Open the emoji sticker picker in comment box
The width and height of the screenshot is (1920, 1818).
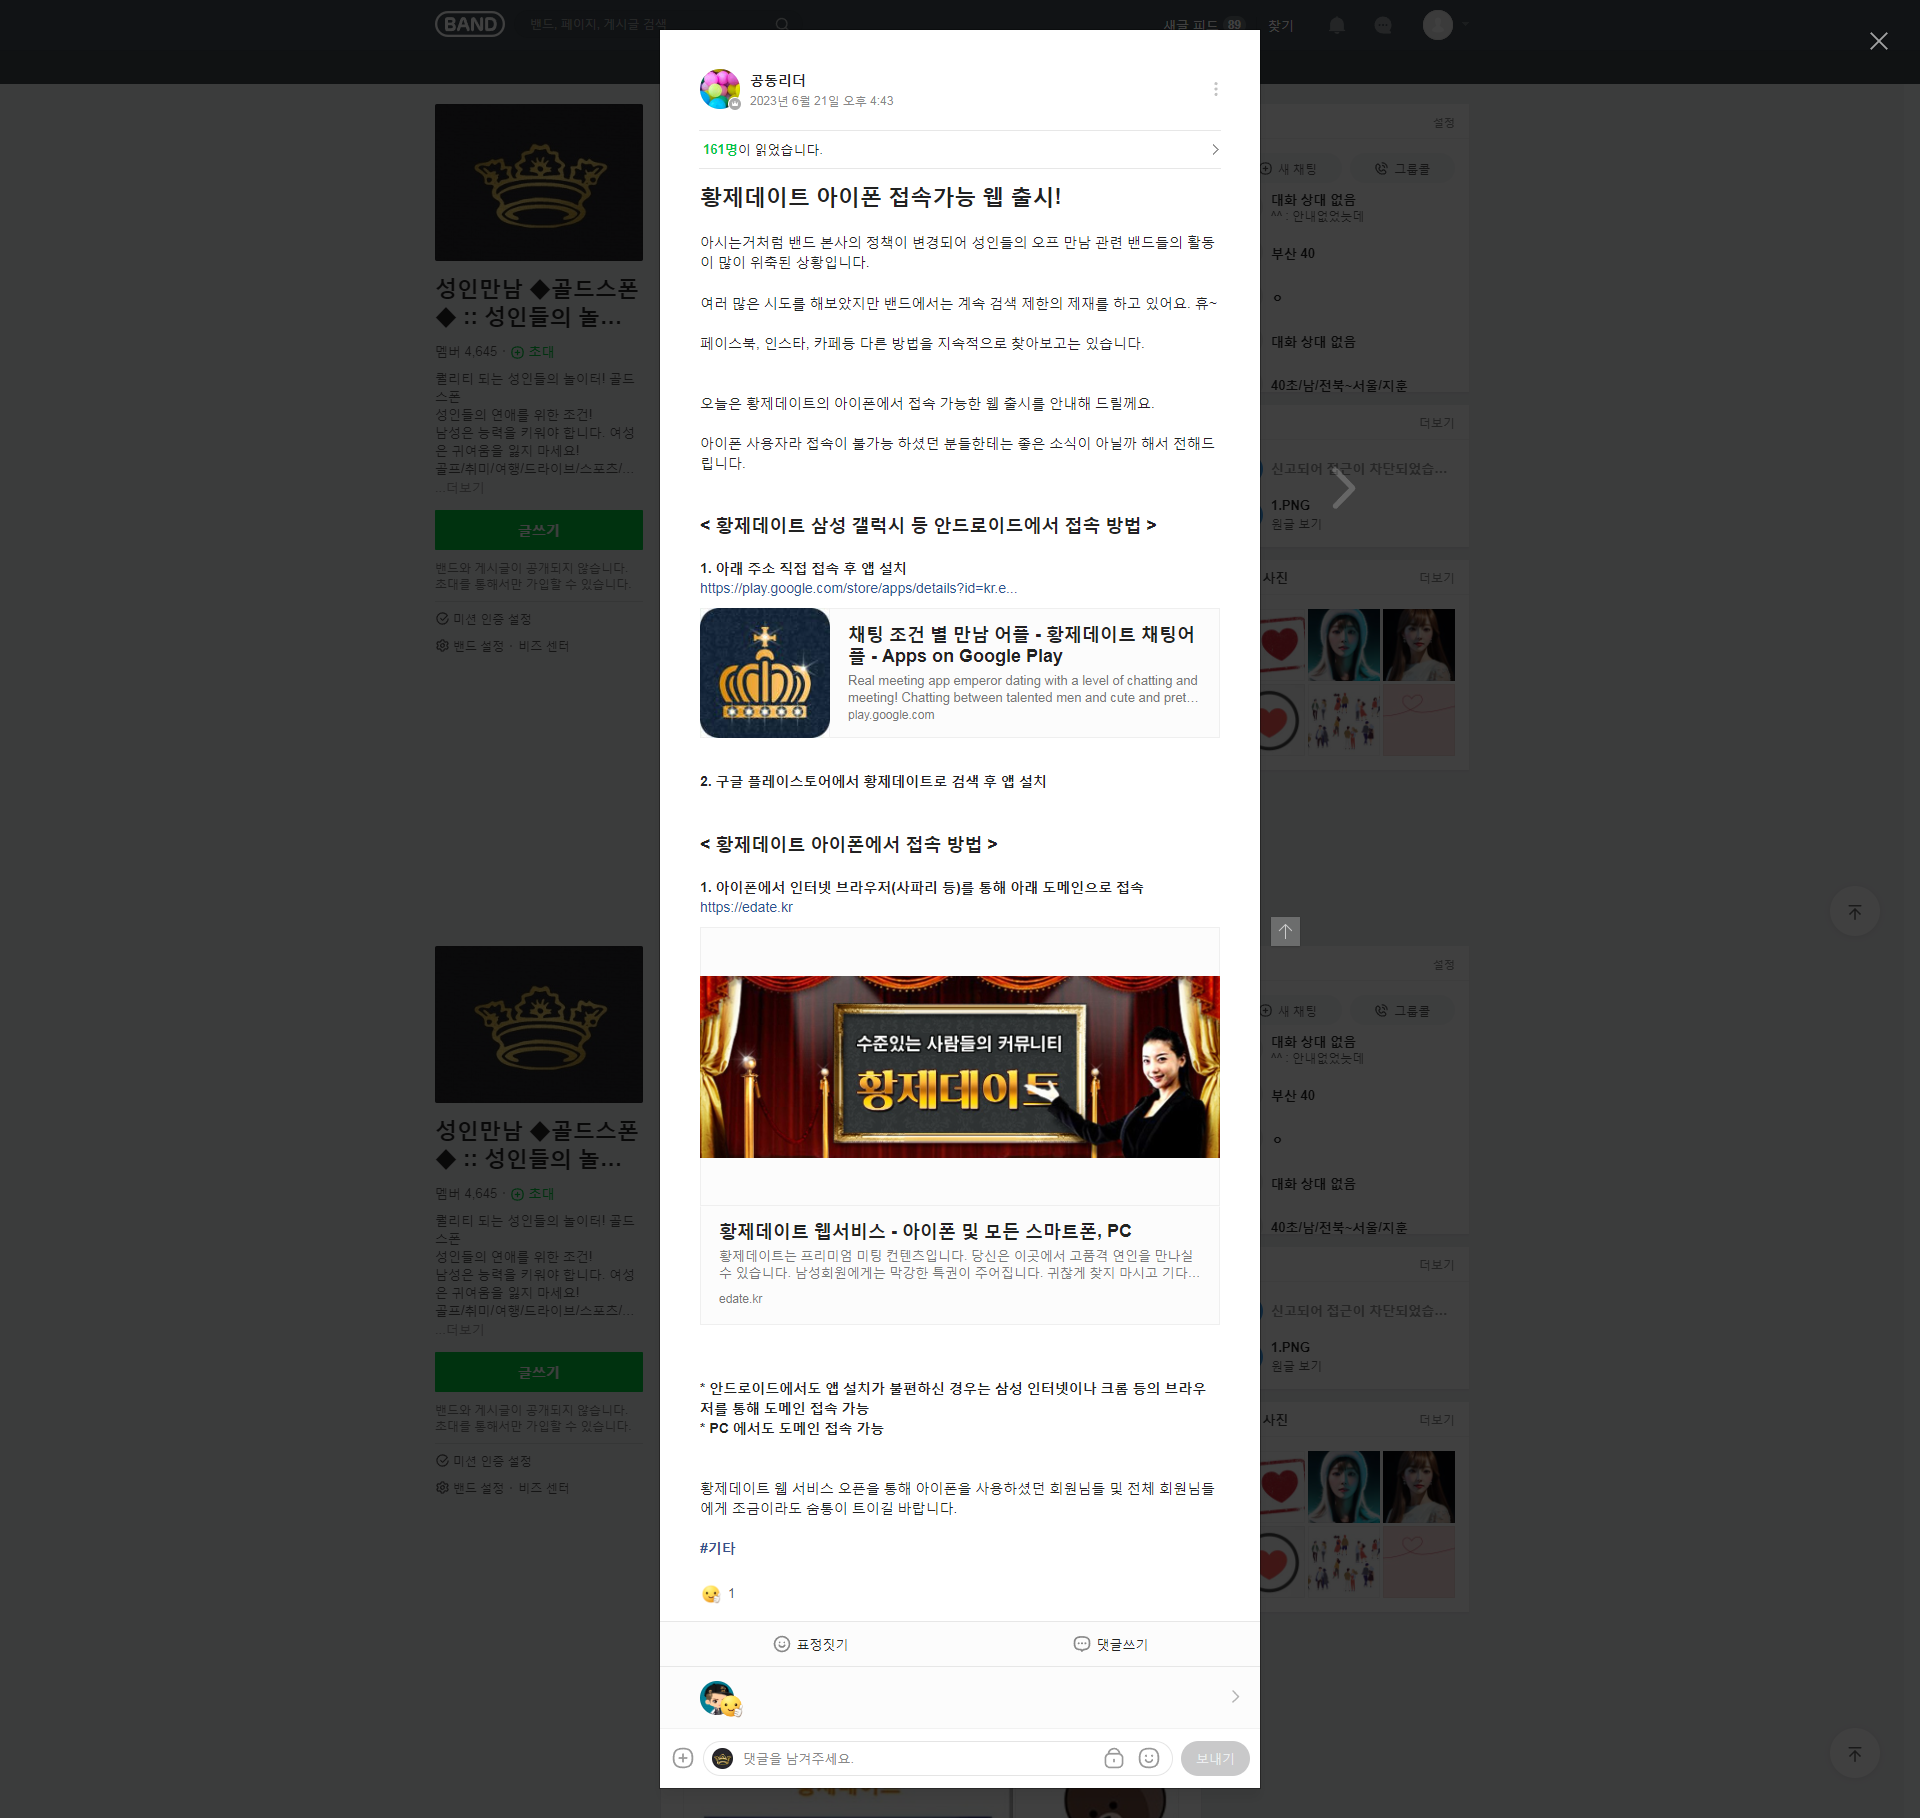tap(1149, 1758)
